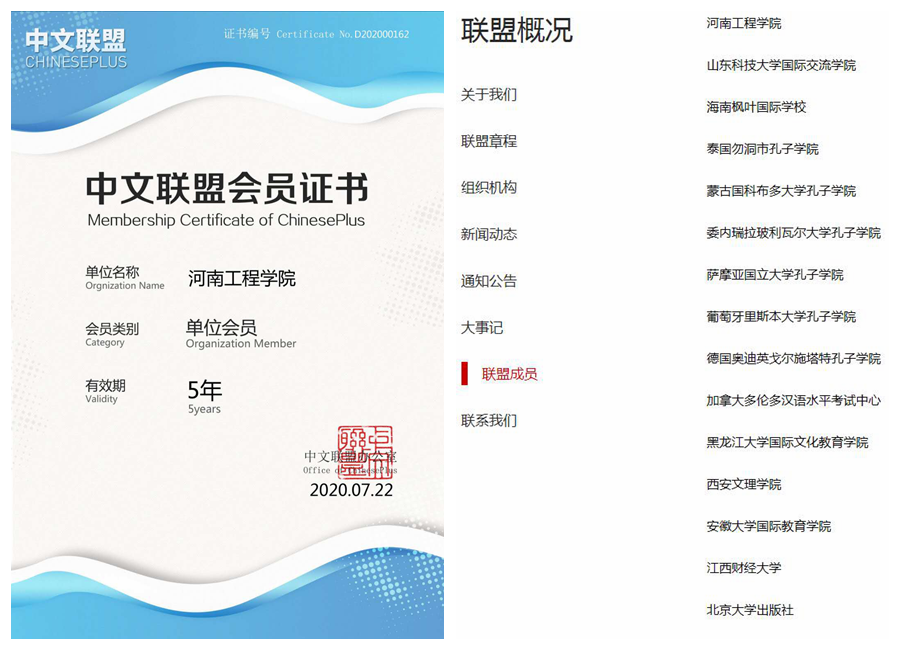The image size is (900, 650).
Task: Open 西安文理学院 member link
Action: pos(744,485)
